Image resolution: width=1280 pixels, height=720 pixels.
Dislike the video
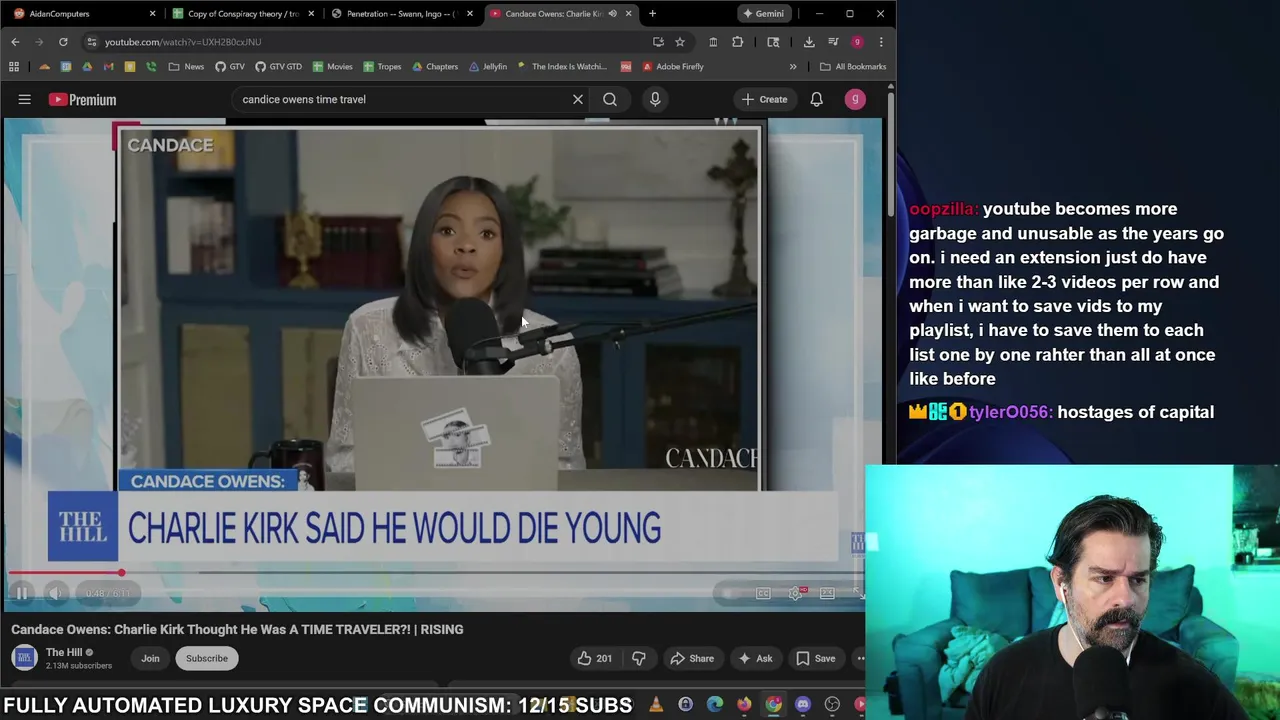[638, 658]
